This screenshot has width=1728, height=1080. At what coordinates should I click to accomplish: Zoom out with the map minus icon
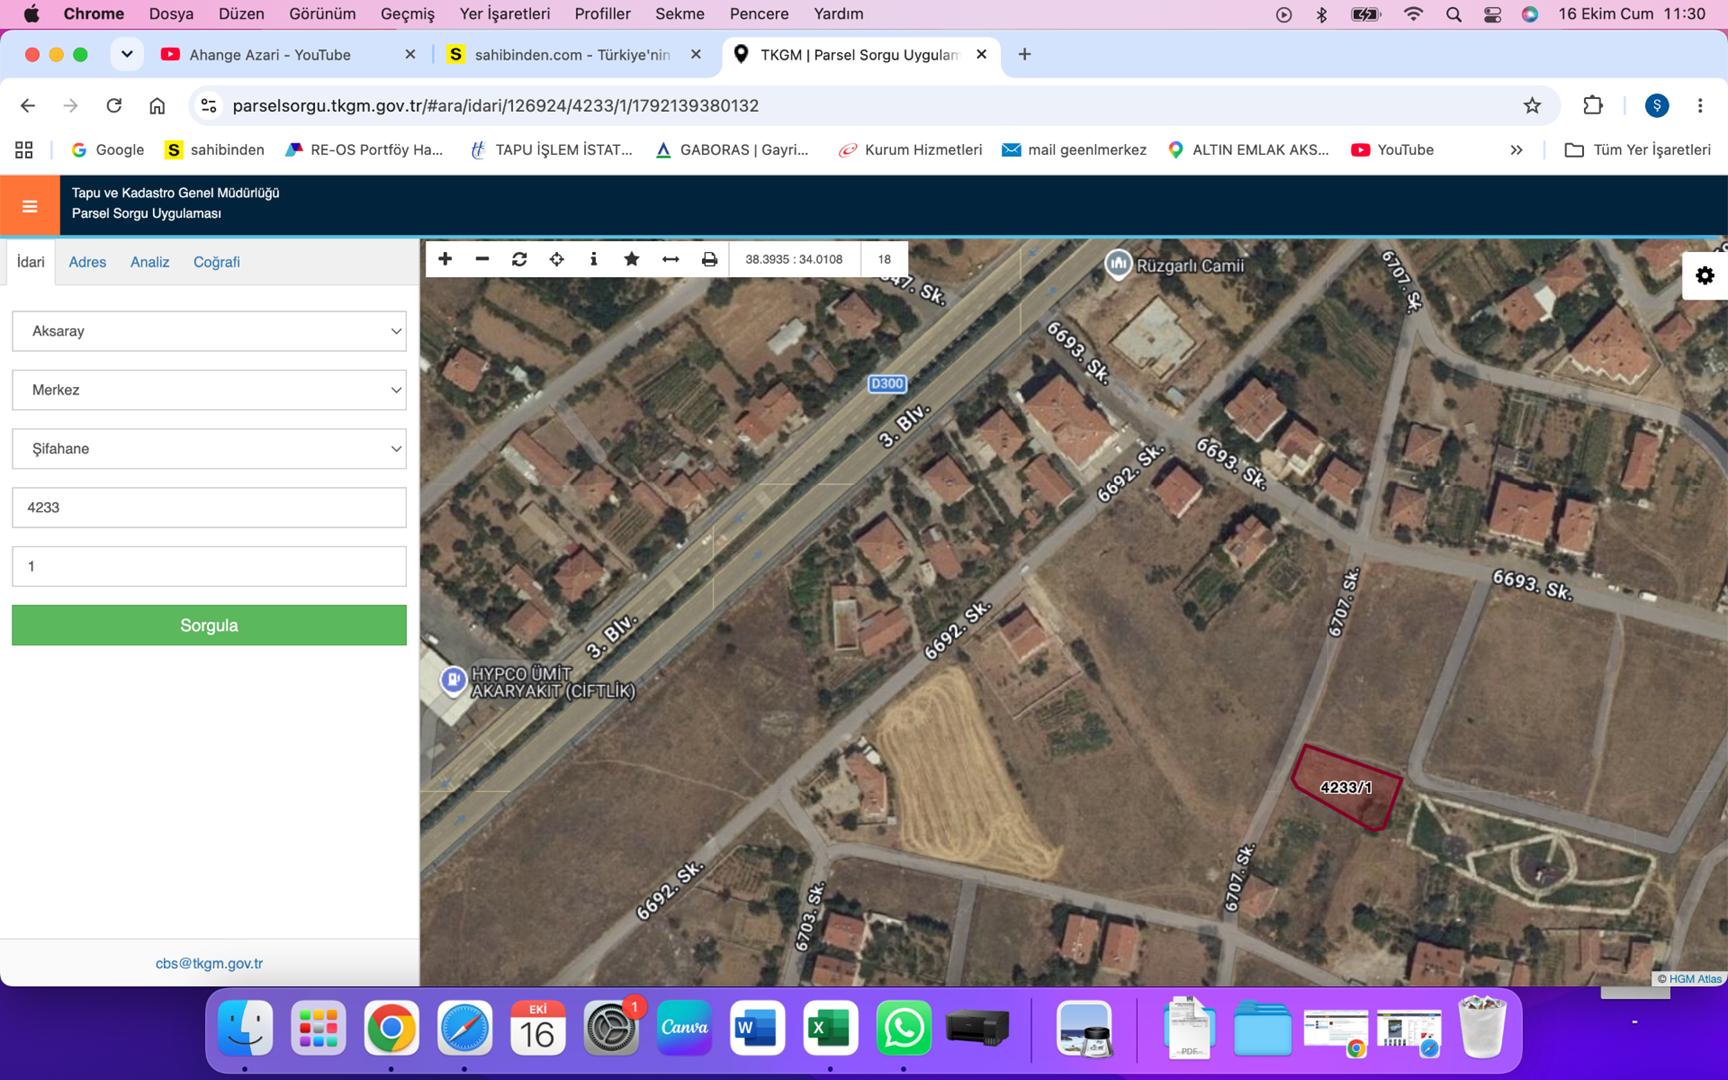pos(482,259)
